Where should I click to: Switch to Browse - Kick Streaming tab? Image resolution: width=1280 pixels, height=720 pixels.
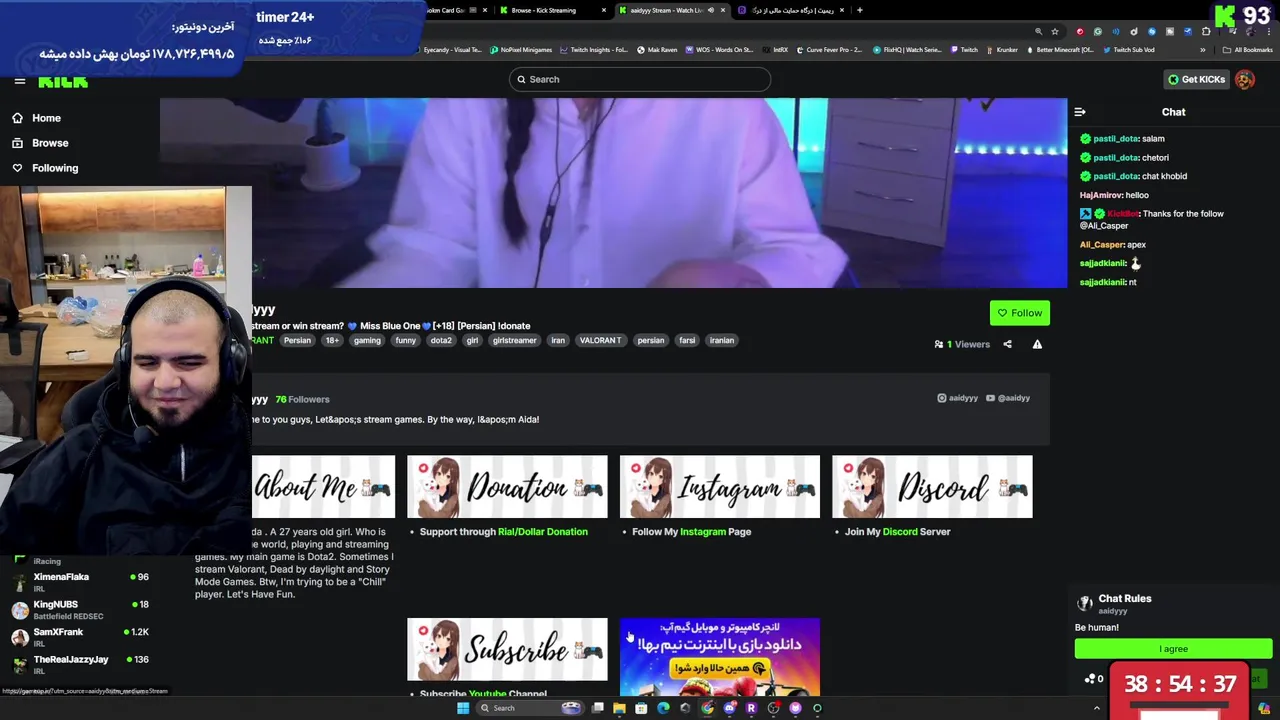click(553, 10)
